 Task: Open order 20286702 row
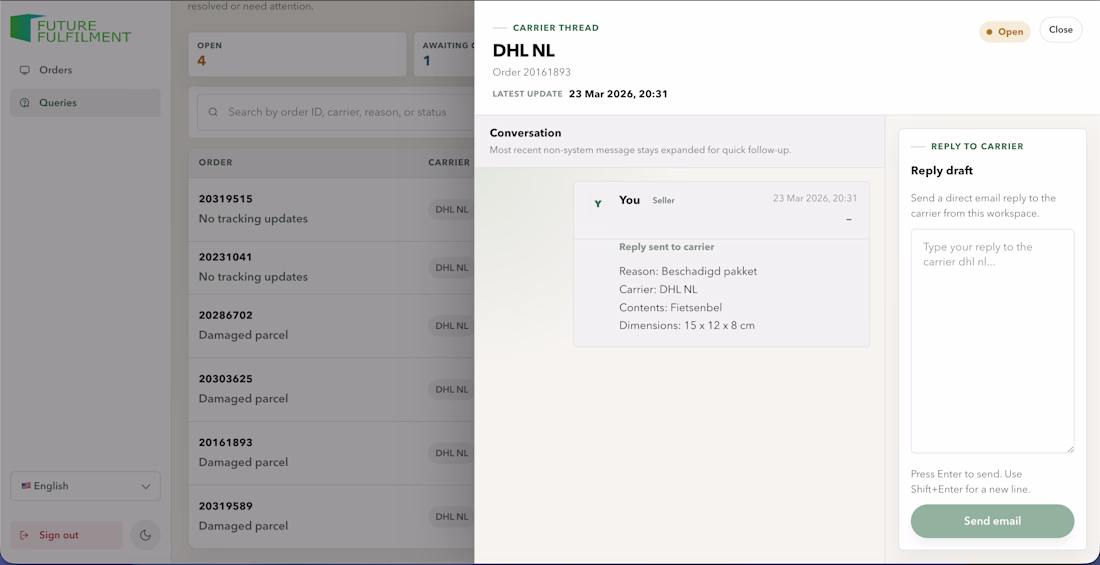tap(331, 326)
